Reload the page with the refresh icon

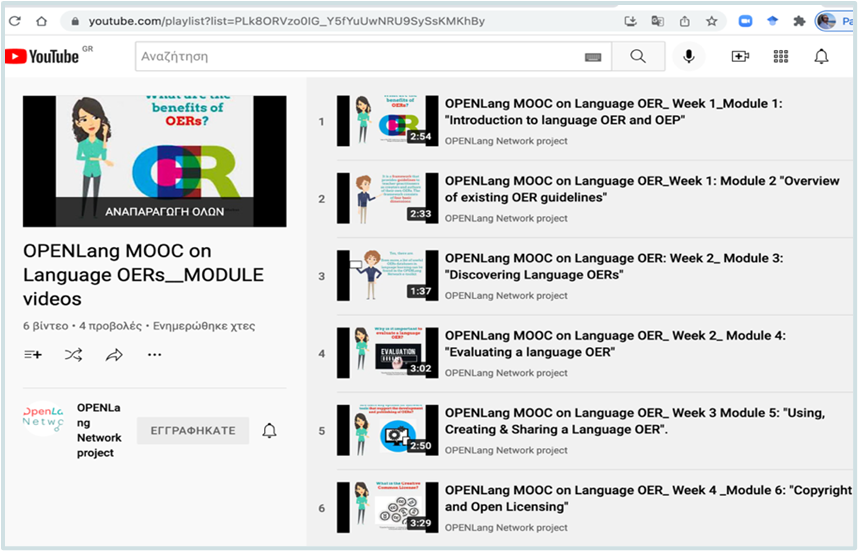[15, 21]
